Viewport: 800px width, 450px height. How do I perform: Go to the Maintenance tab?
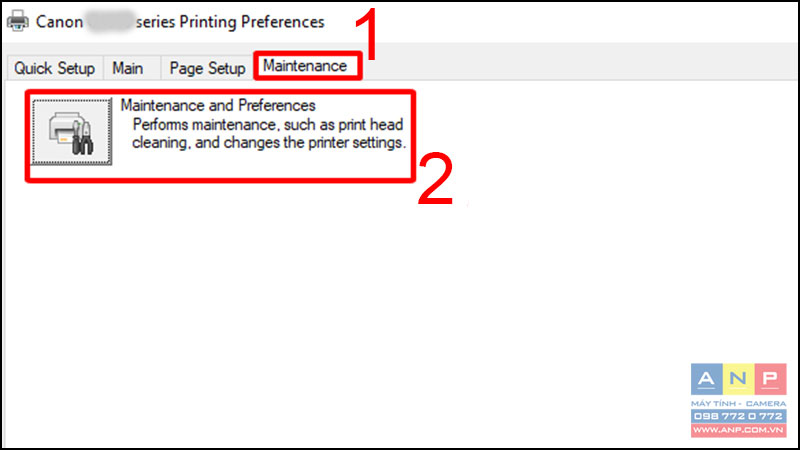tap(305, 66)
